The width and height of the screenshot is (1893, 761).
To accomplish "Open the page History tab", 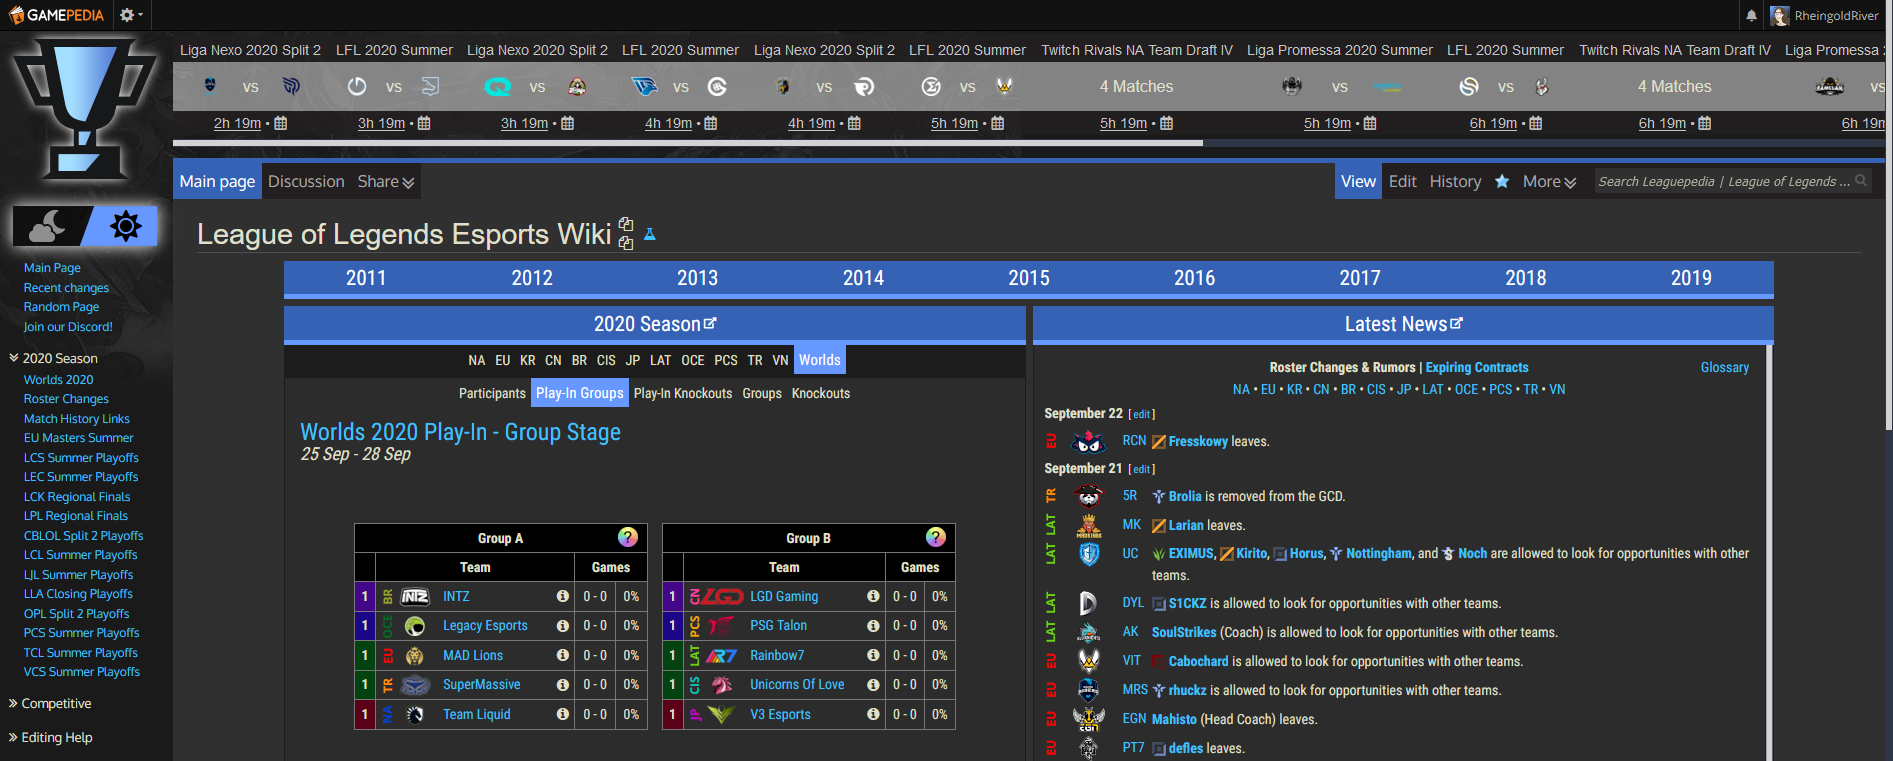I will click(1455, 181).
